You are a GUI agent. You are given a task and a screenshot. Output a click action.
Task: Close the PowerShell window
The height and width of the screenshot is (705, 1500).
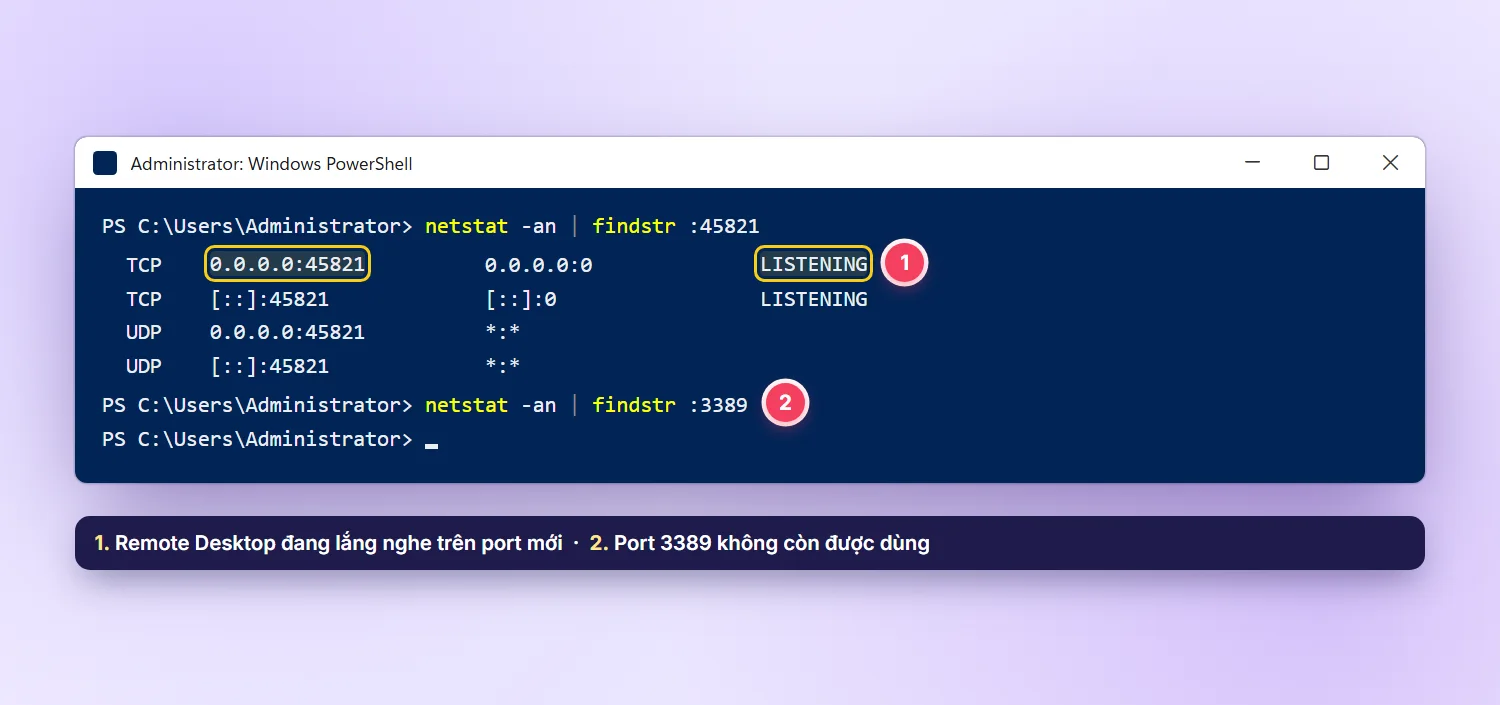1390,163
